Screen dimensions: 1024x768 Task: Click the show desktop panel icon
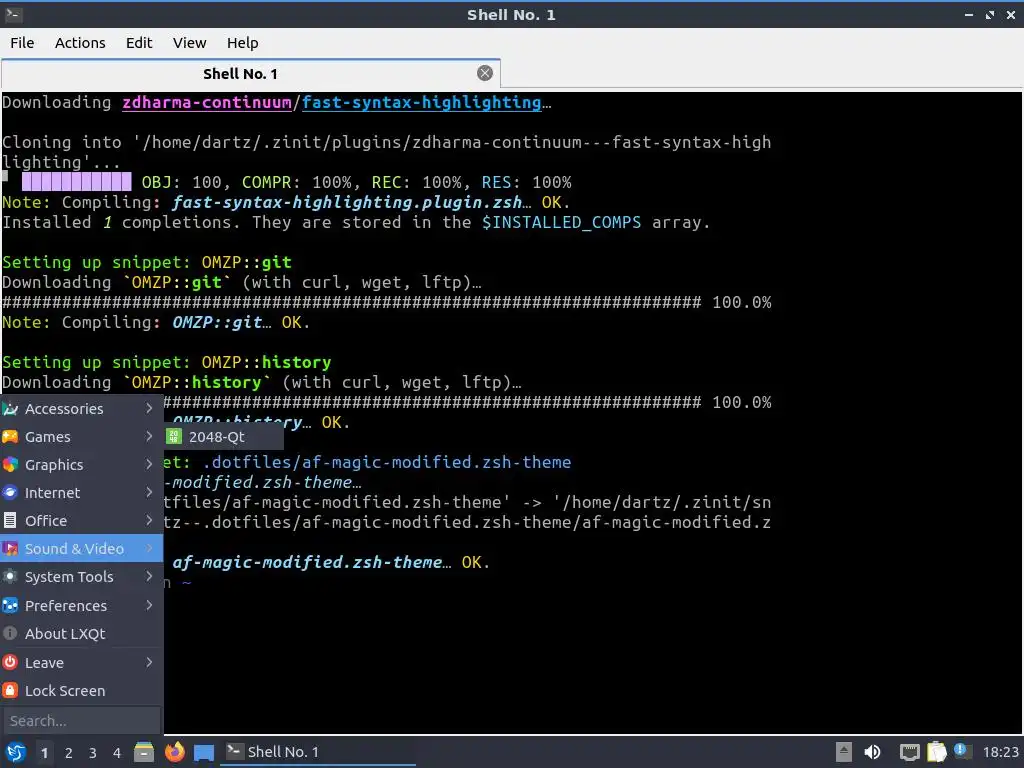coord(204,753)
